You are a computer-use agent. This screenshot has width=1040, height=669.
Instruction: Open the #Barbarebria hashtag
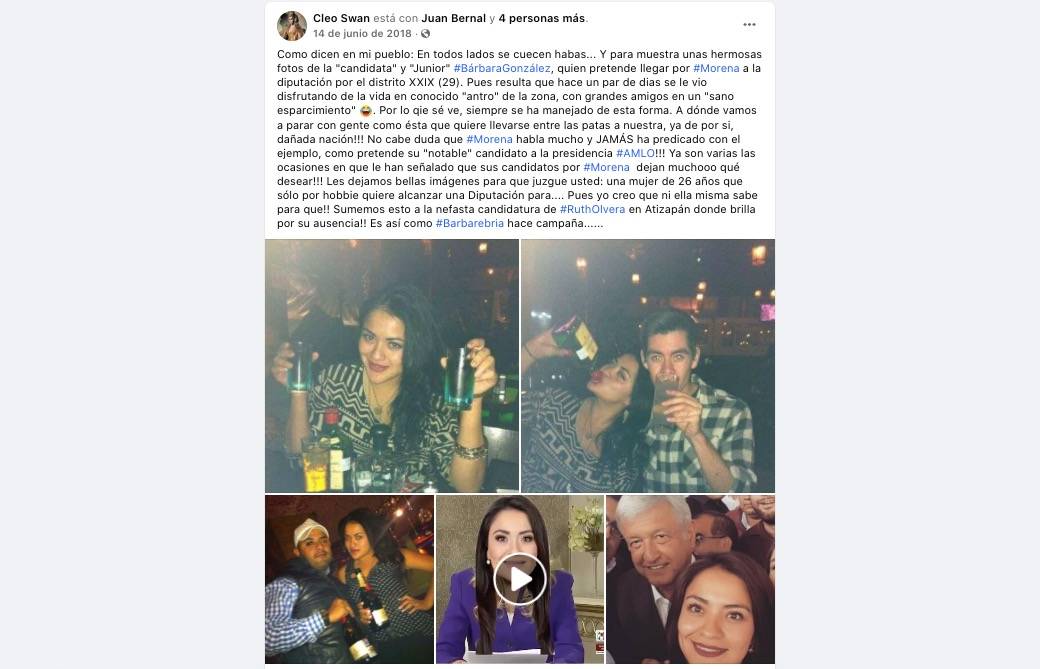point(470,223)
